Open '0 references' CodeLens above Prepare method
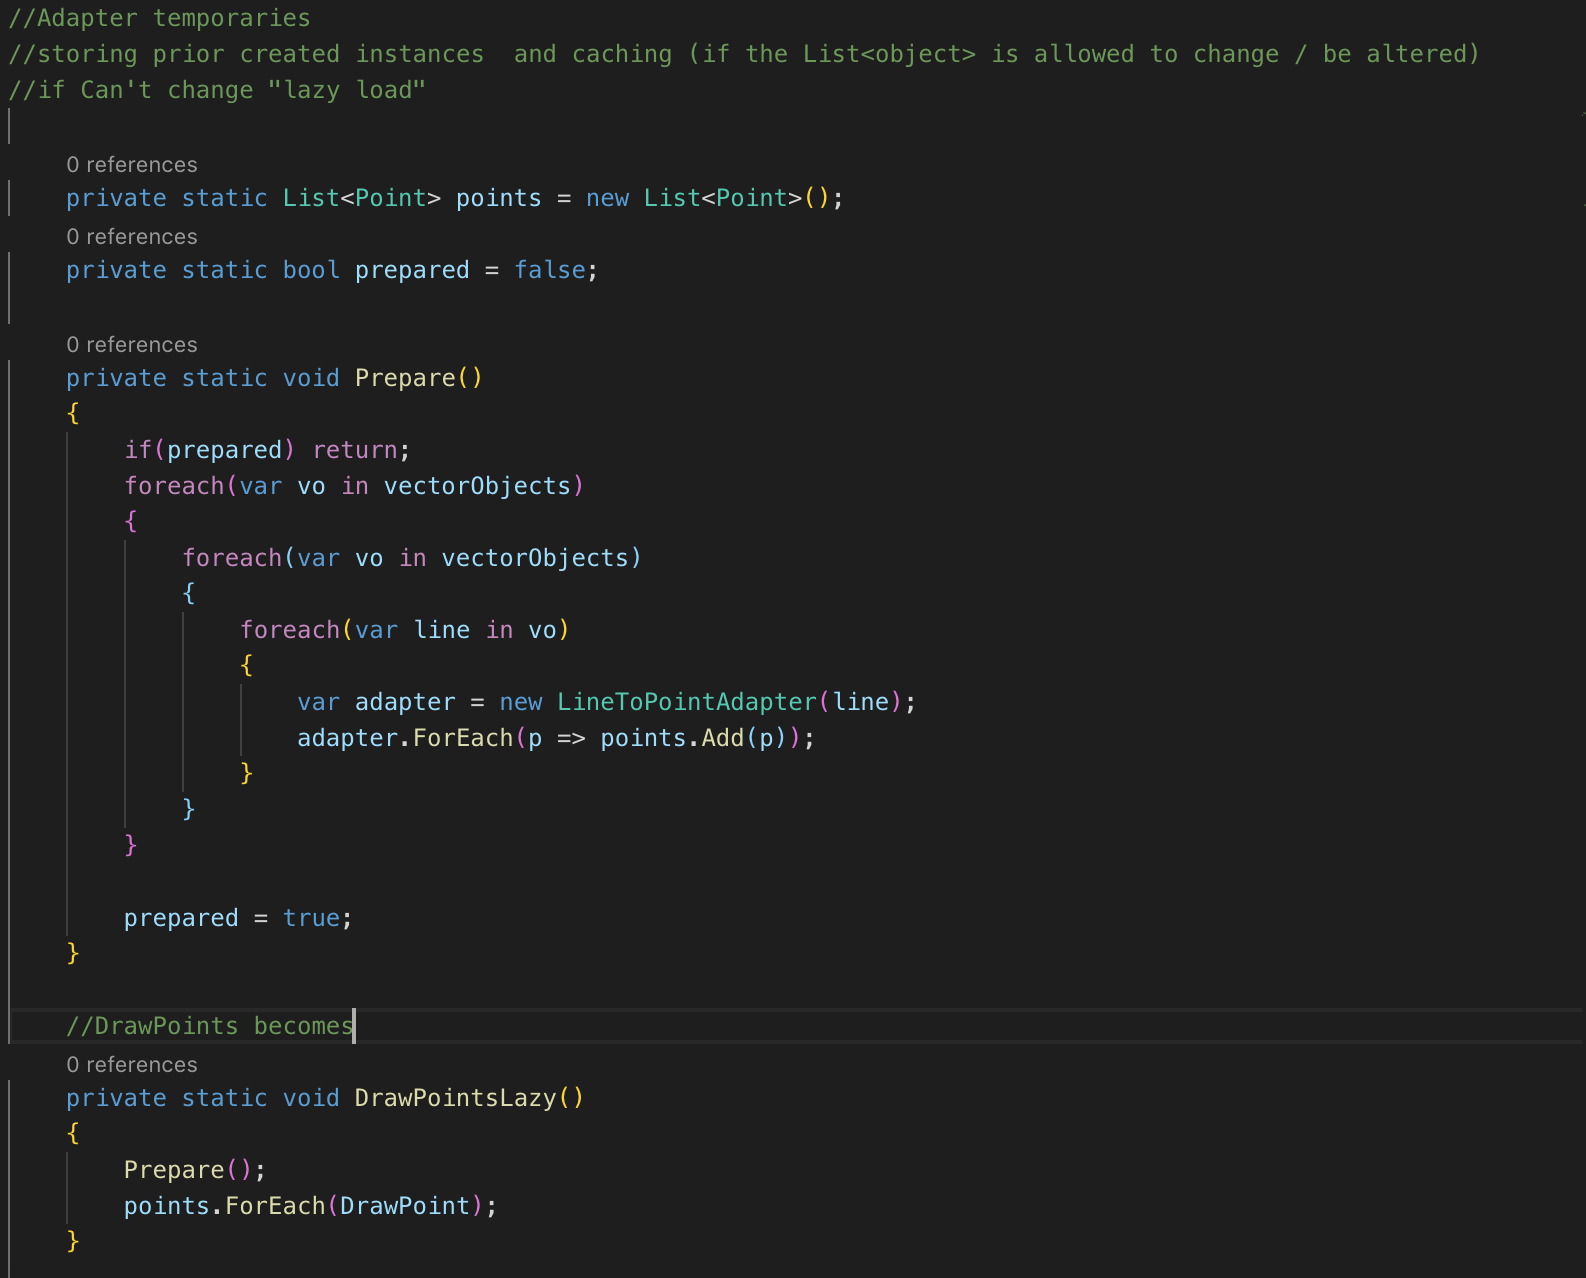 pos(132,344)
